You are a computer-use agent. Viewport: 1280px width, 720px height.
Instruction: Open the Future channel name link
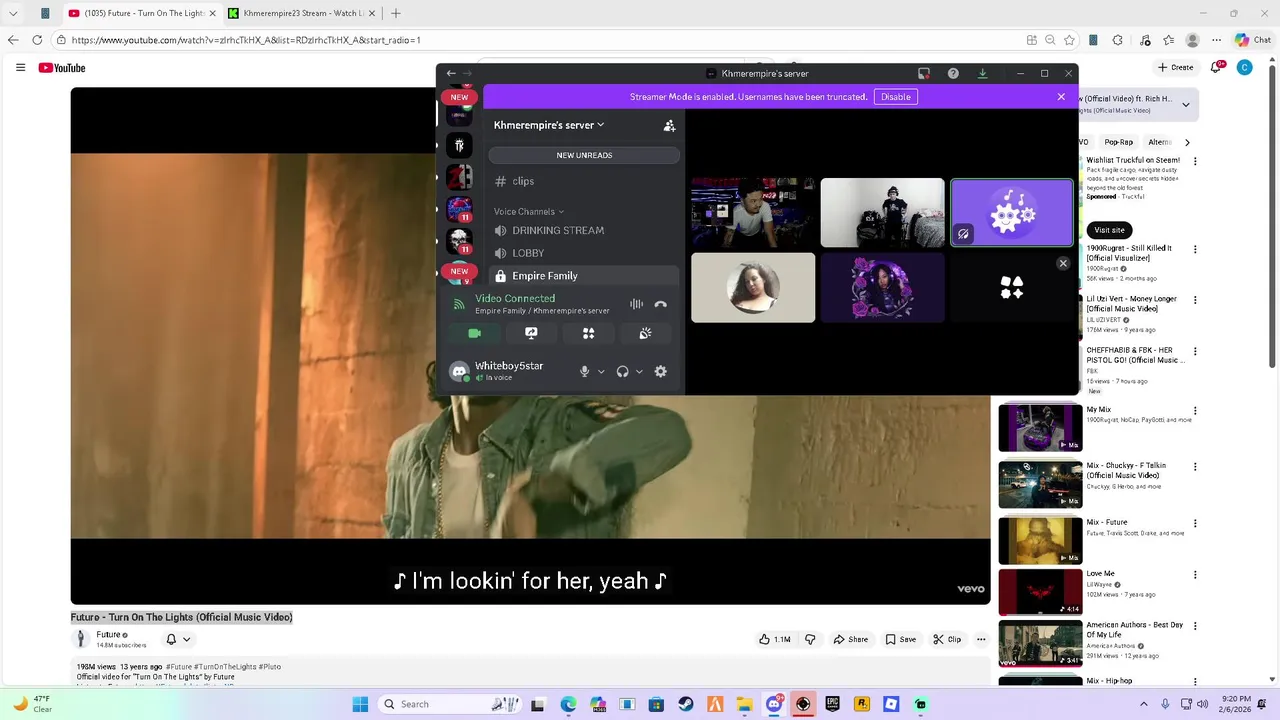point(108,635)
